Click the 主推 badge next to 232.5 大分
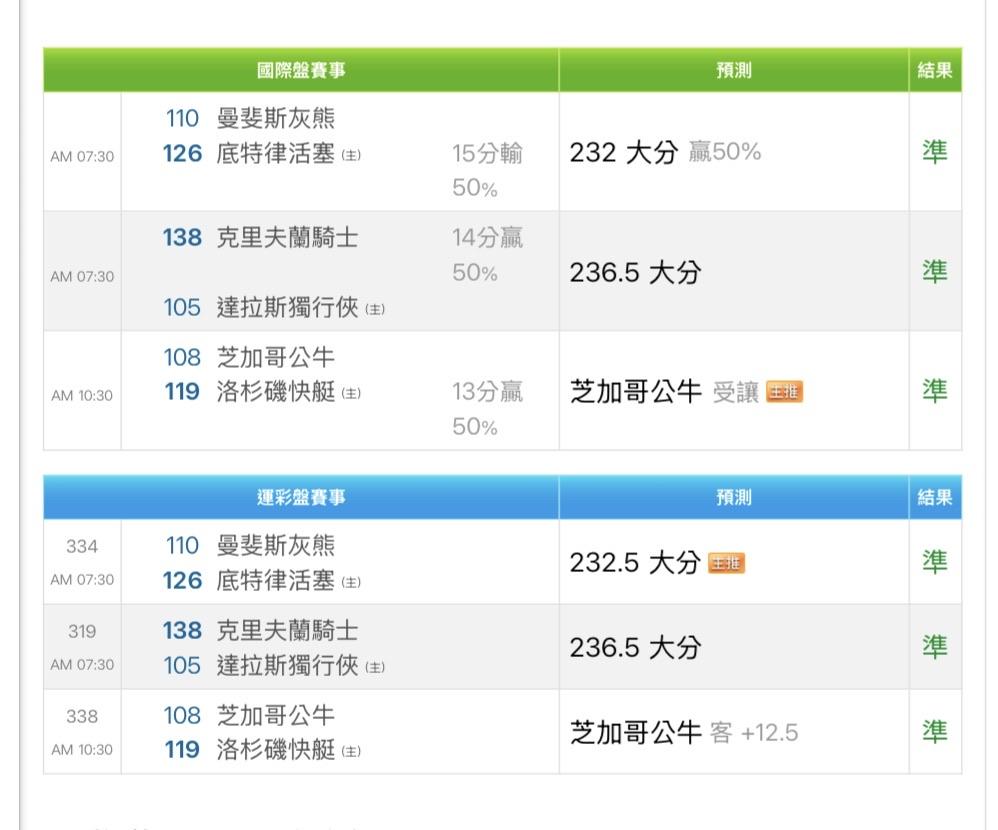 tap(726, 563)
